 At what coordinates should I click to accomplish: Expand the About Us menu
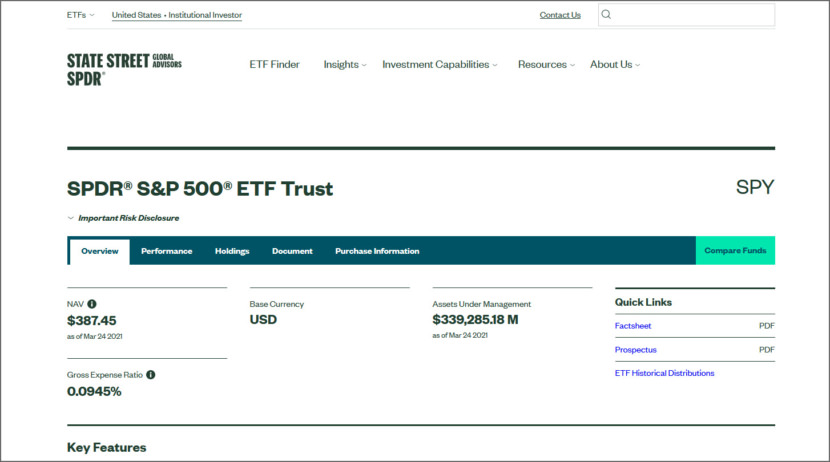pyautogui.click(x=614, y=65)
